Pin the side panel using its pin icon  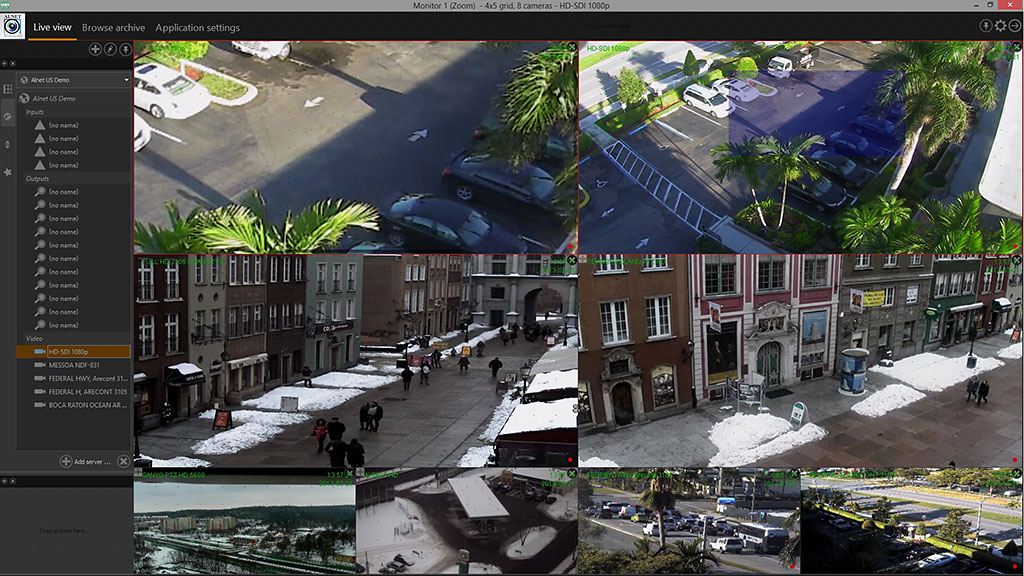(x=125, y=49)
